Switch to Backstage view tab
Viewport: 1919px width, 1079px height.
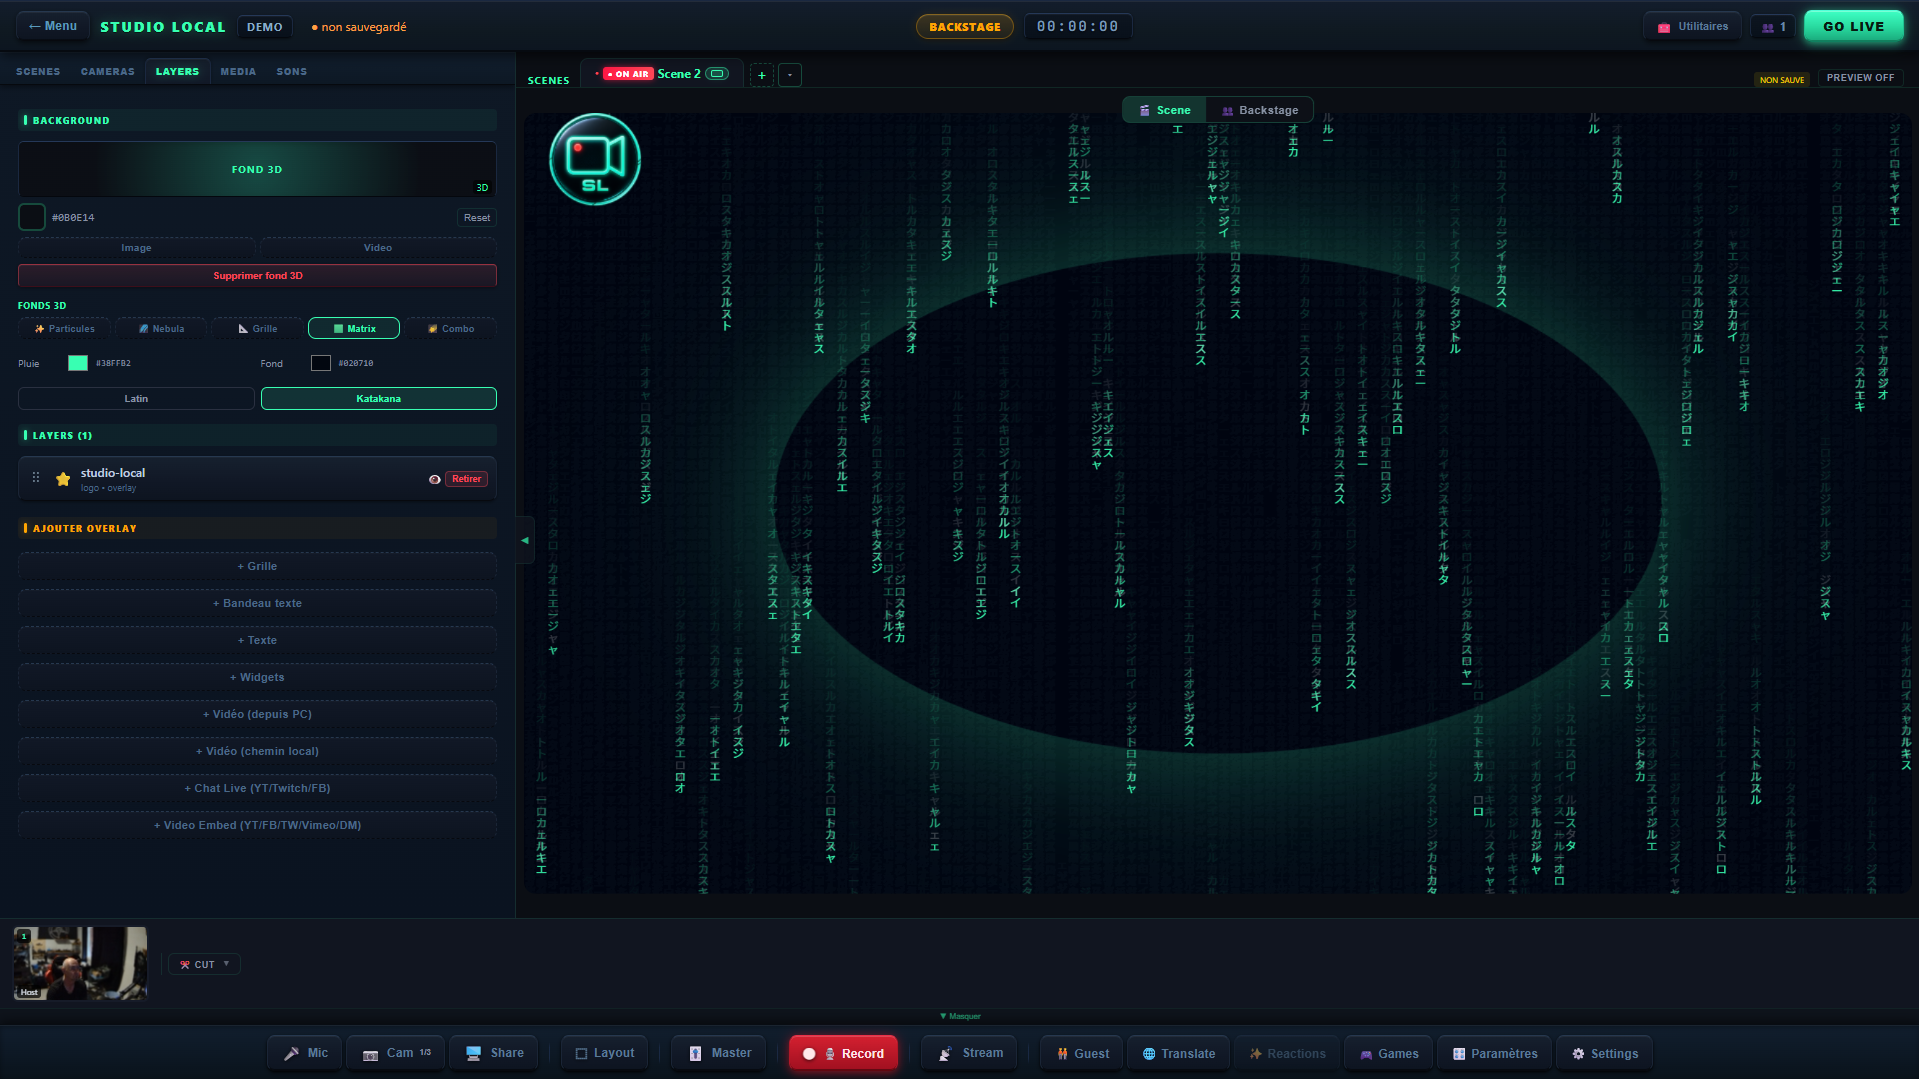pyautogui.click(x=1259, y=110)
